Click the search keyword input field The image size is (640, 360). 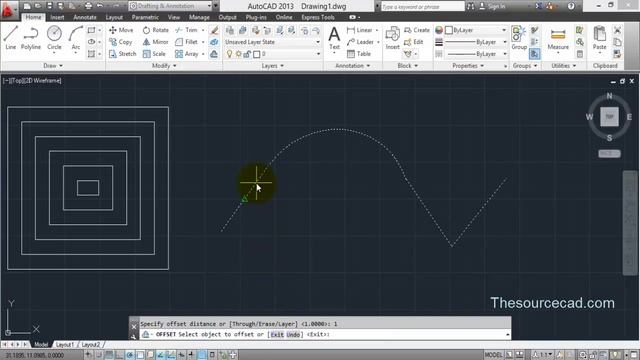[x=422, y=6]
